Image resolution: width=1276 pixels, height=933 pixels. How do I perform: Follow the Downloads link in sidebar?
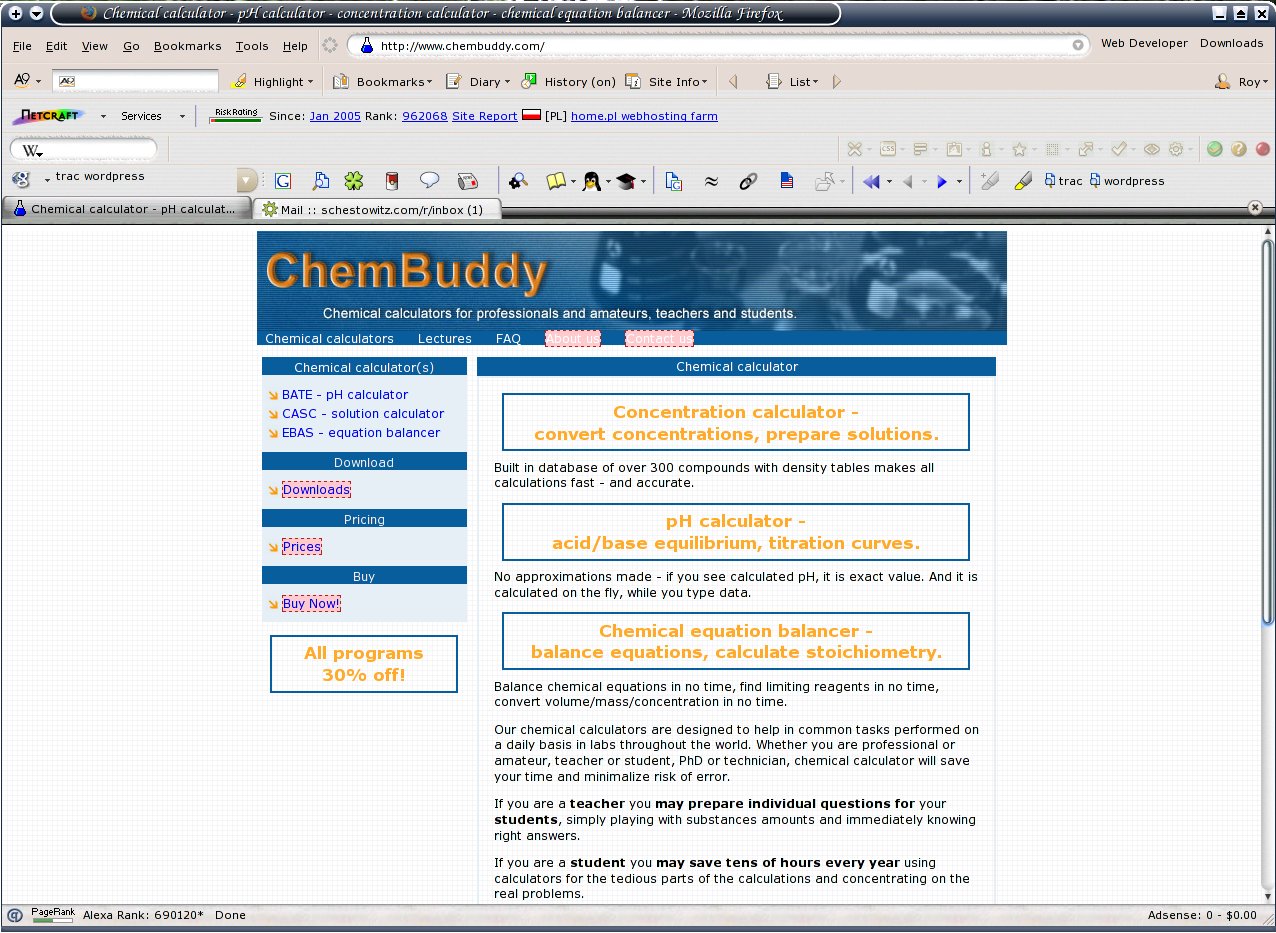coord(316,490)
